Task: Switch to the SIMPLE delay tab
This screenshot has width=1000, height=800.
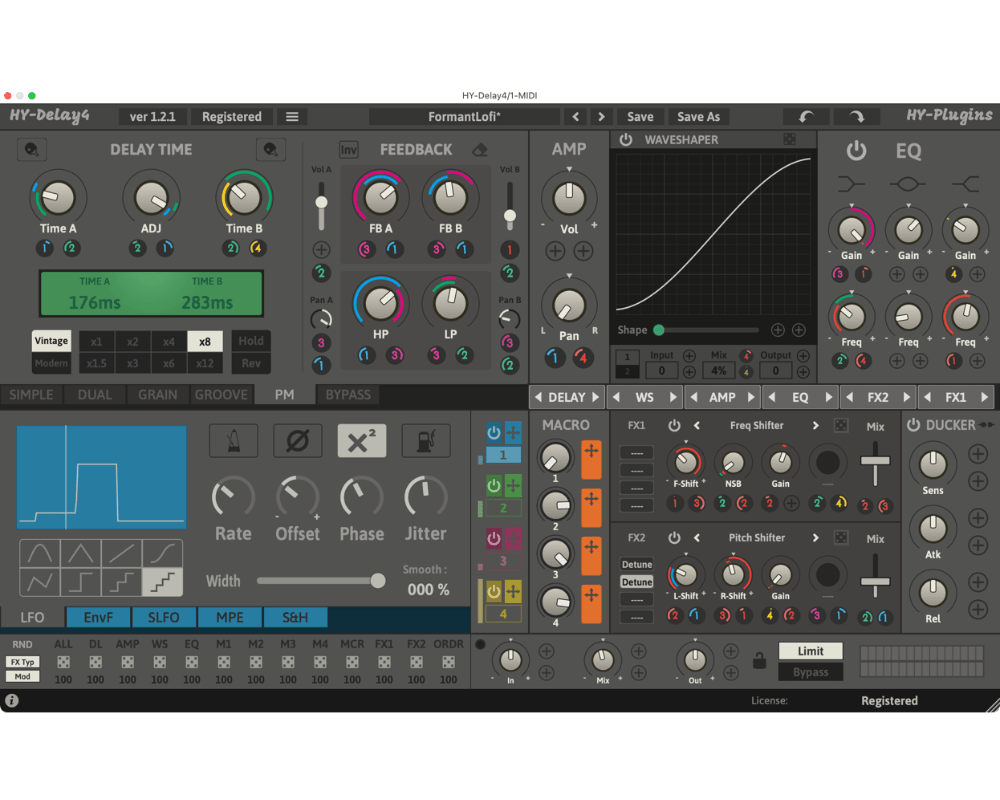Action: [31, 395]
